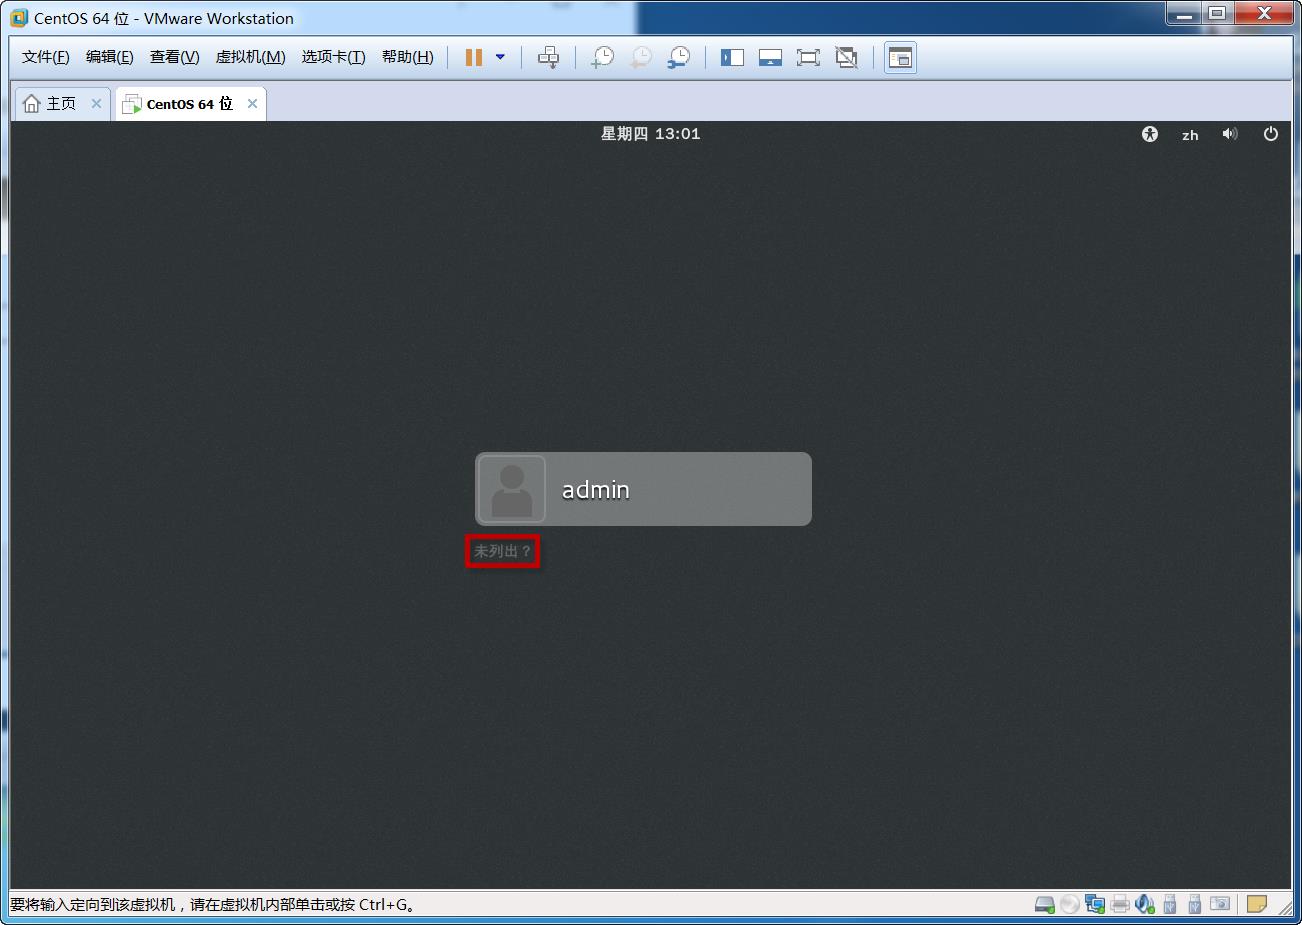The image size is (1302, 925).
Task: Pause the virtual machine with the pause button
Action: (x=474, y=57)
